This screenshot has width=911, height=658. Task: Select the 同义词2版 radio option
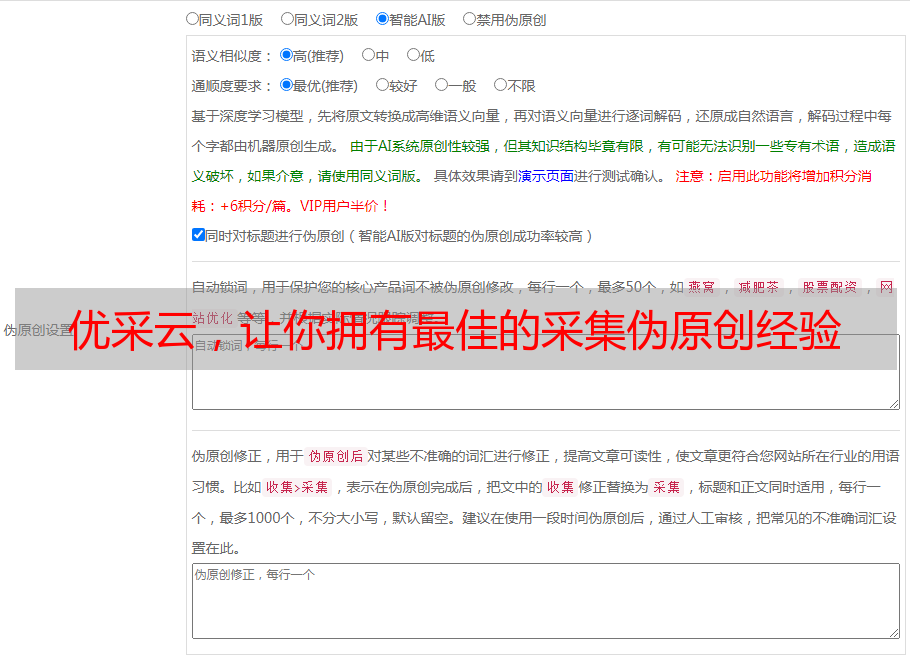[287, 19]
